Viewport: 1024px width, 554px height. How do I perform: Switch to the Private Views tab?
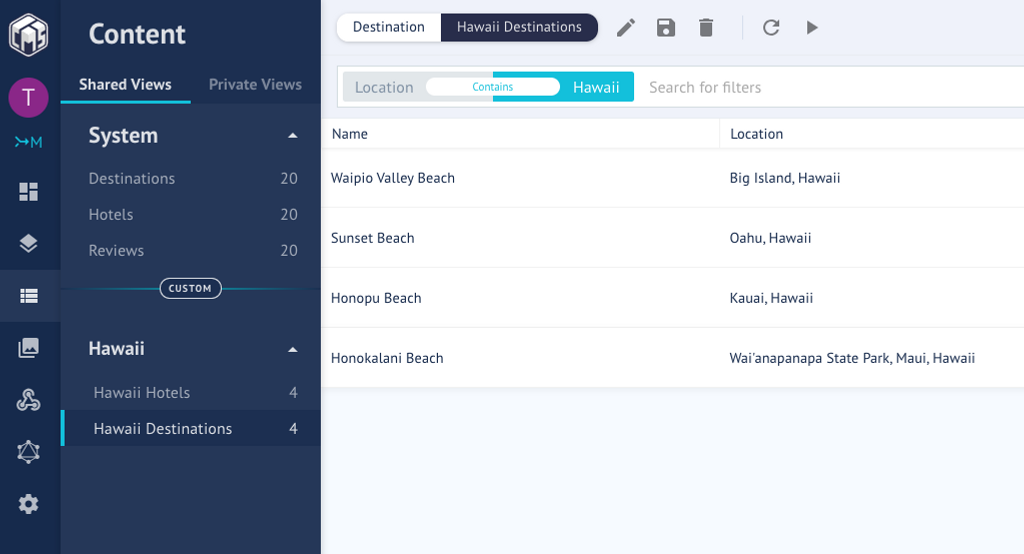[x=255, y=84]
